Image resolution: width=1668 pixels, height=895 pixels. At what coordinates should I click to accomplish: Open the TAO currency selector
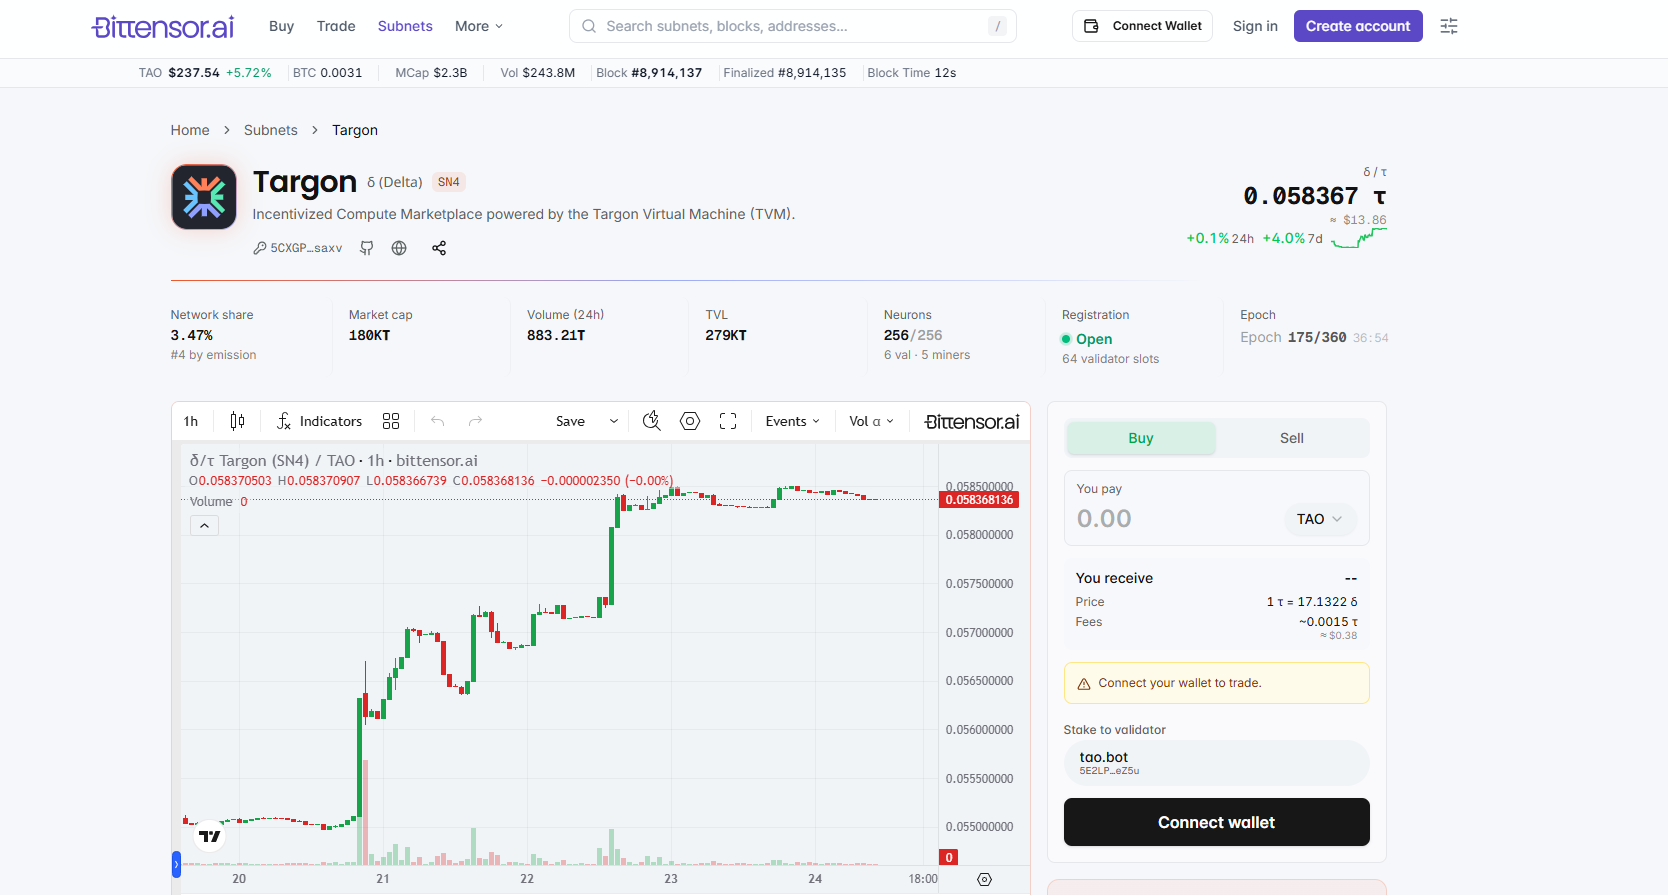(1319, 519)
